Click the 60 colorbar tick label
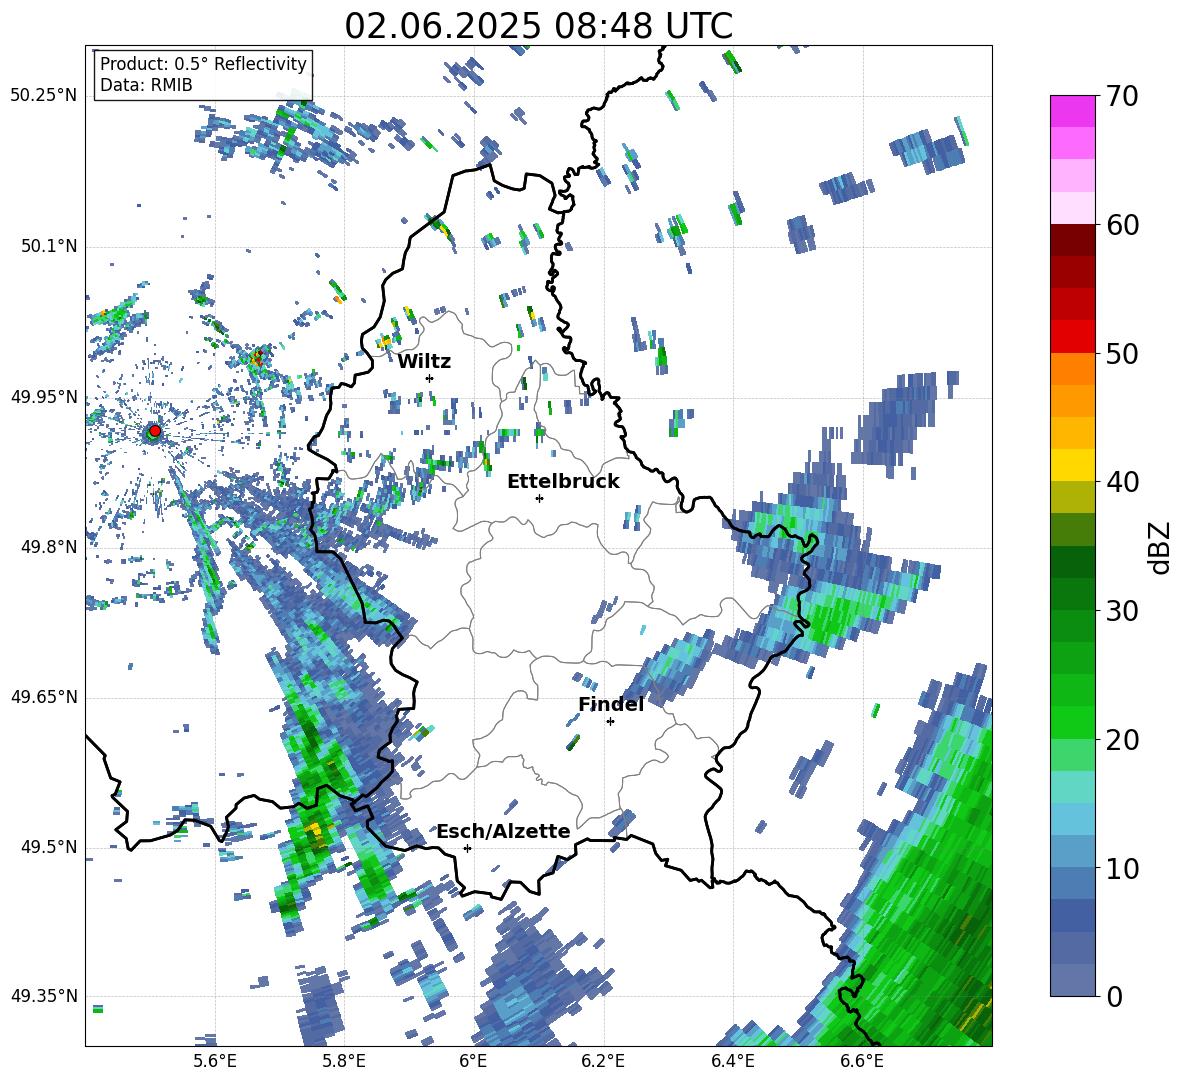 1122,225
